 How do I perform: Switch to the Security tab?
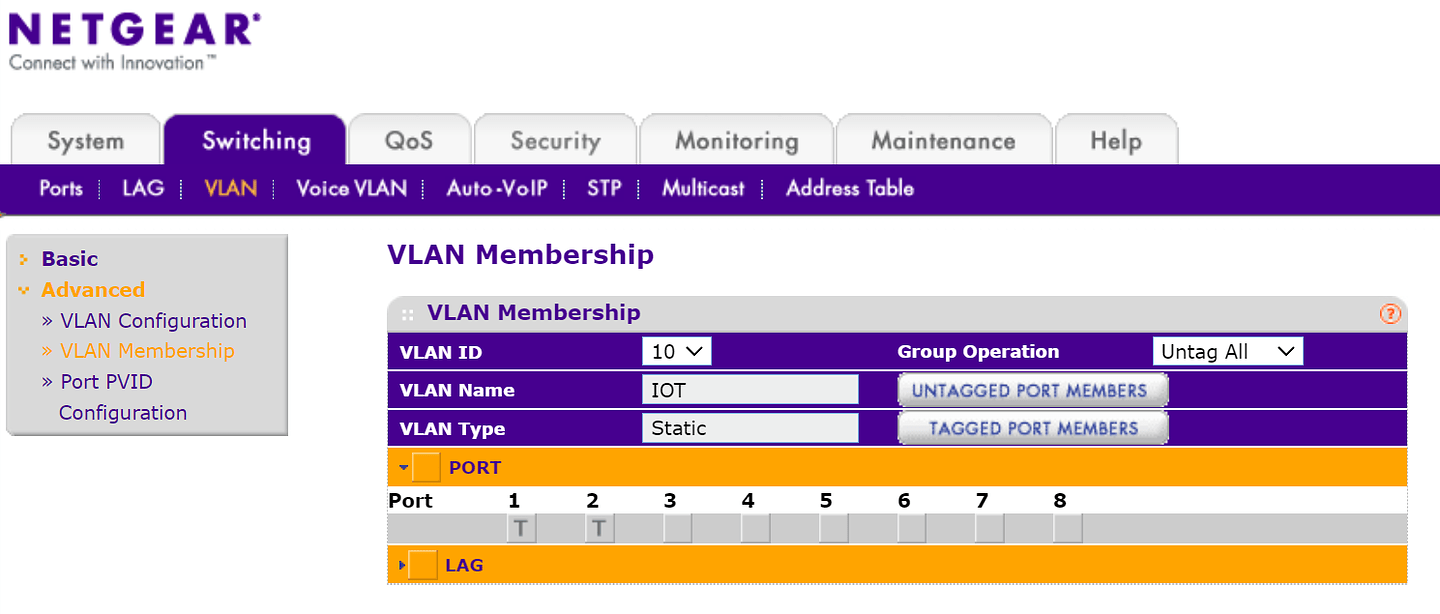click(555, 139)
